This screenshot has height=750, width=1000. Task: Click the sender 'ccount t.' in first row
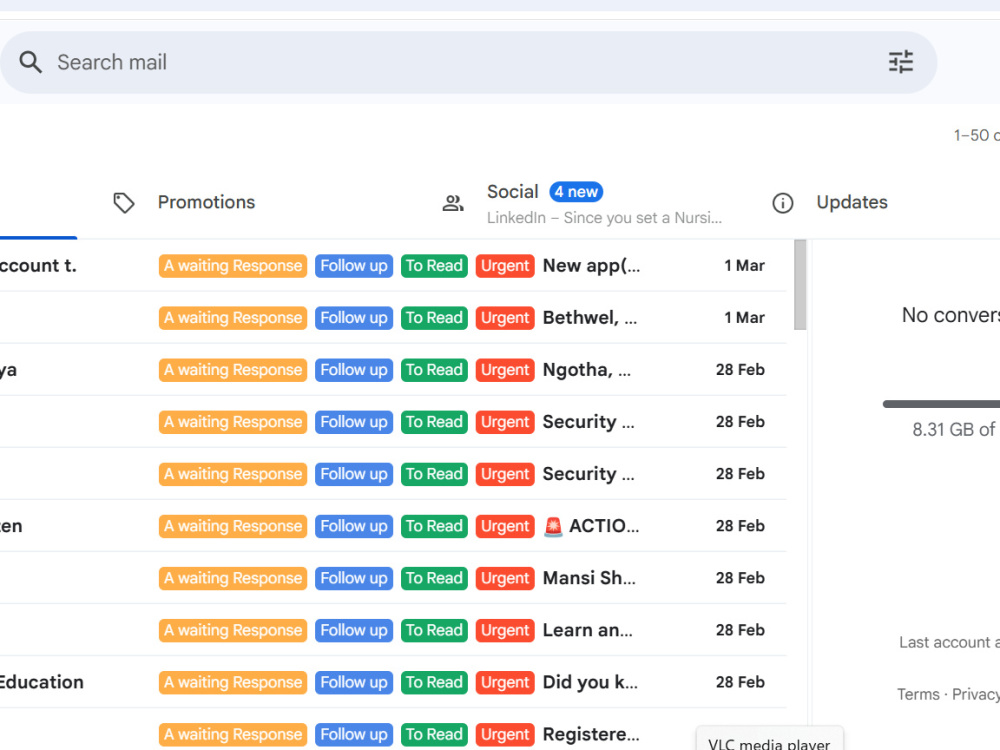point(38,265)
